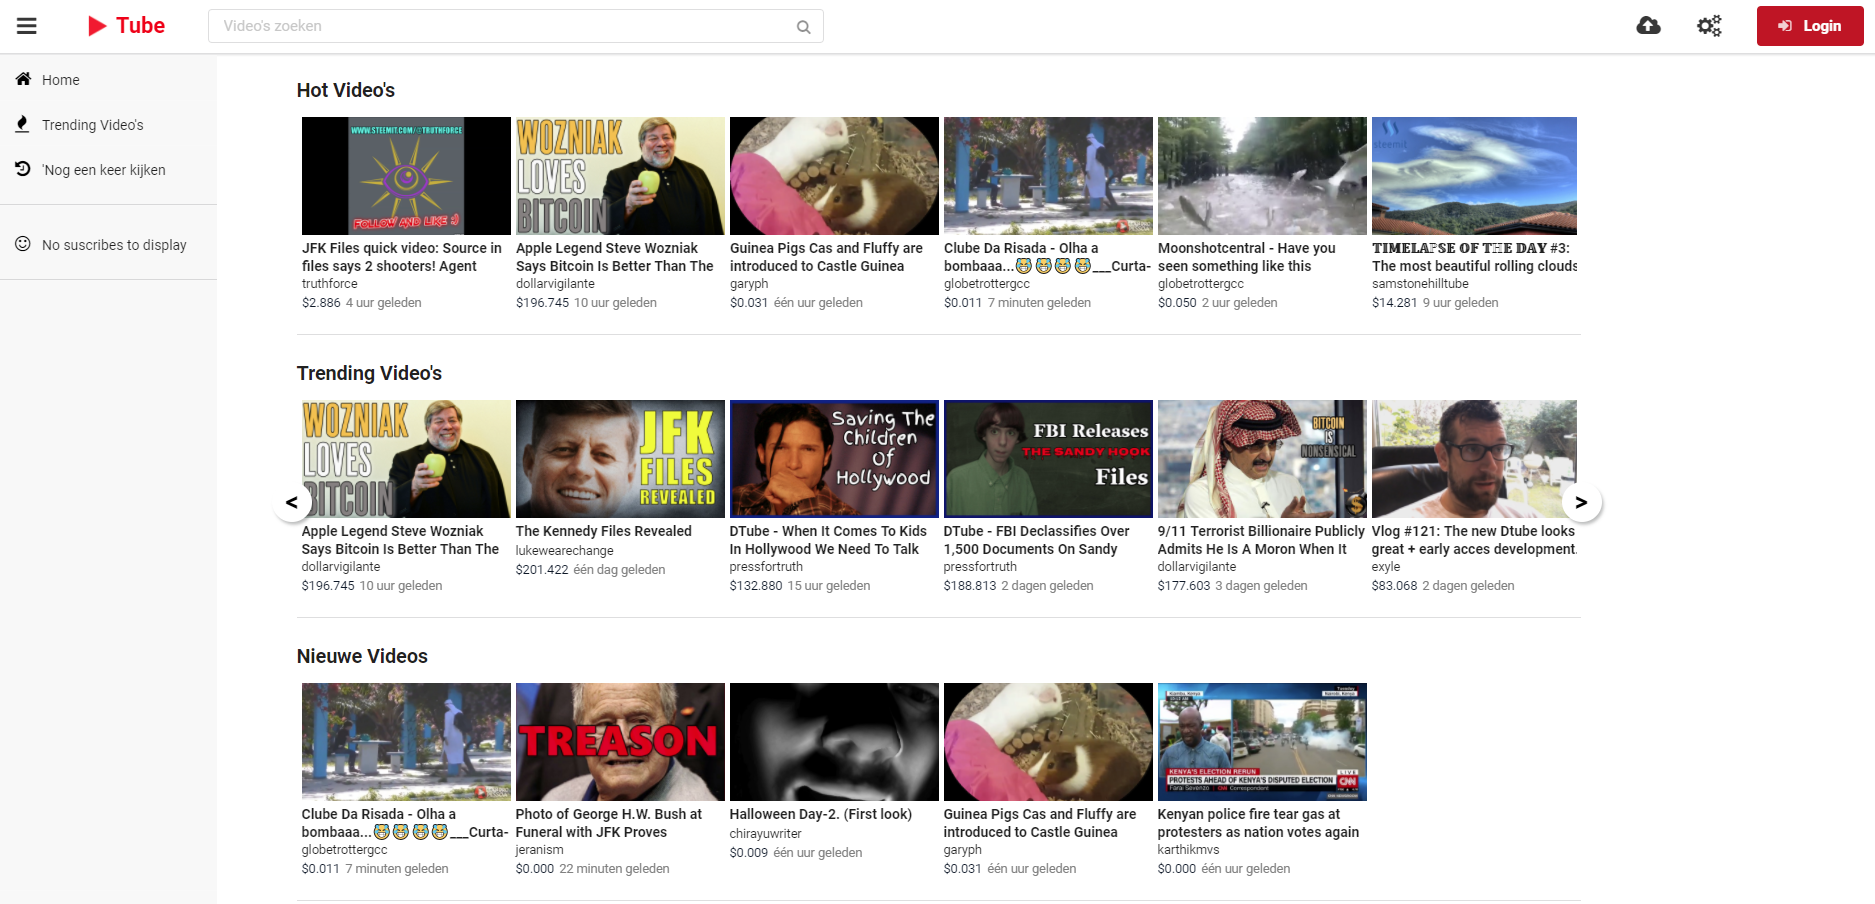Click payout value $2.886

point(321,303)
